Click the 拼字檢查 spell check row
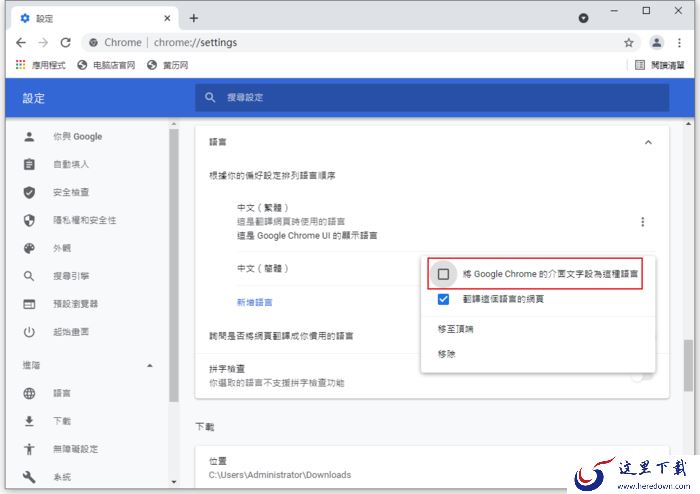700x494 pixels. click(x=432, y=376)
